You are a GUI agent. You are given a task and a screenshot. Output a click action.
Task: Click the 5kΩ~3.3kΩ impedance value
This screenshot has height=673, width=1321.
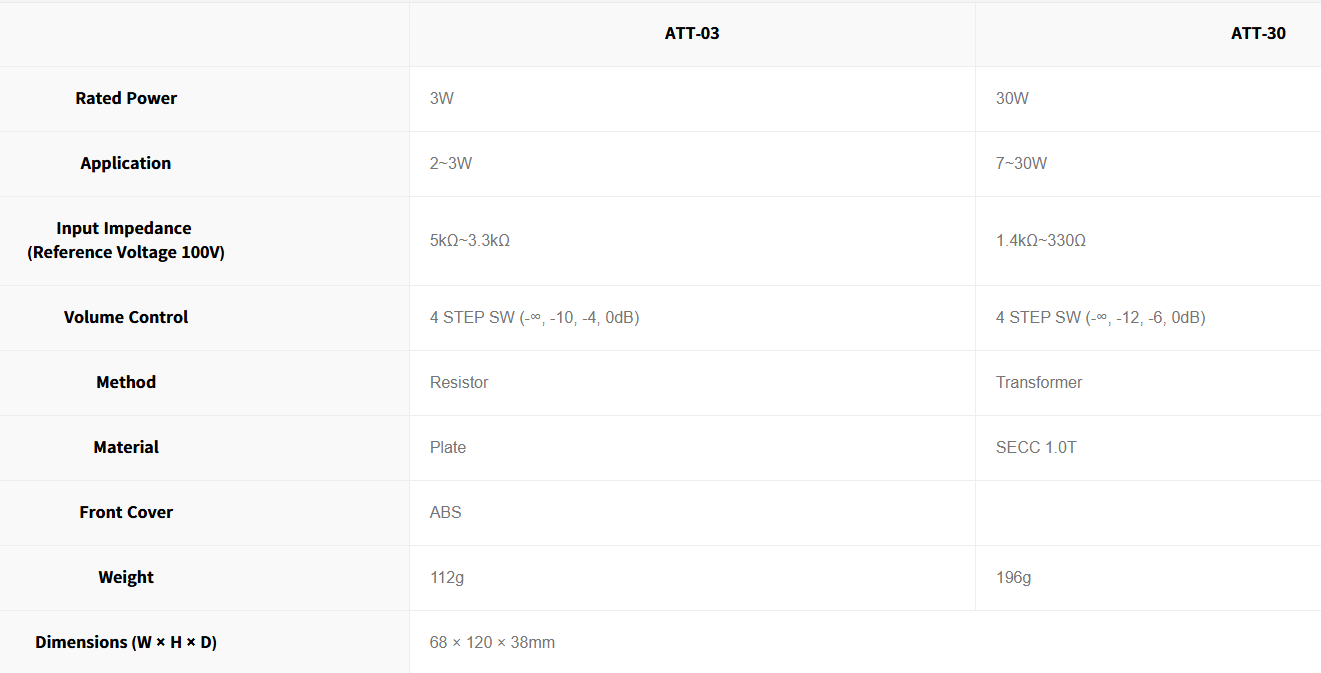470,241
